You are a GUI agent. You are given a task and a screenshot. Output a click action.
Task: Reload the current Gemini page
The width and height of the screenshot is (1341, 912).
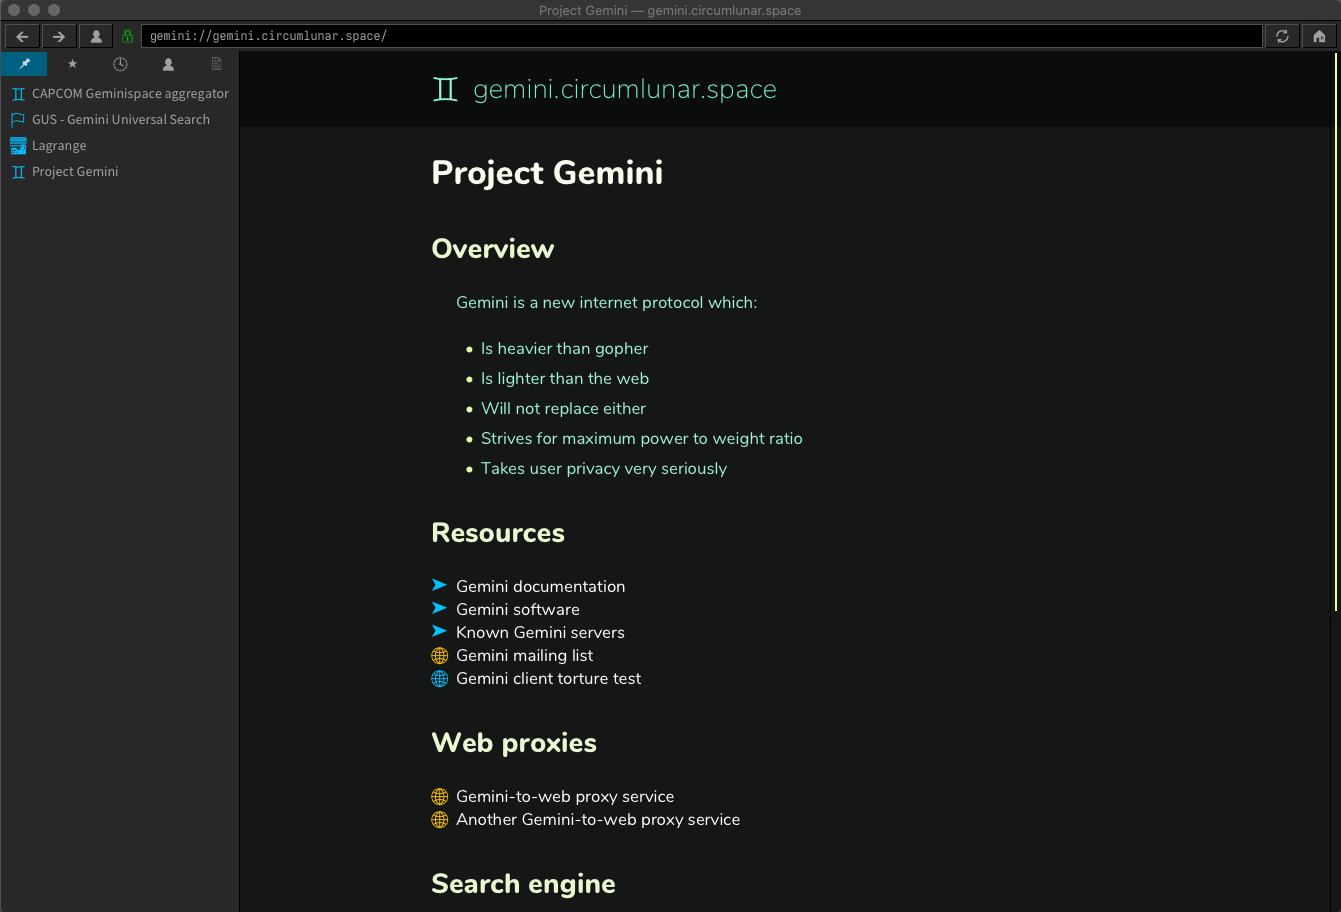pyautogui.click(x=1282, y=36)
